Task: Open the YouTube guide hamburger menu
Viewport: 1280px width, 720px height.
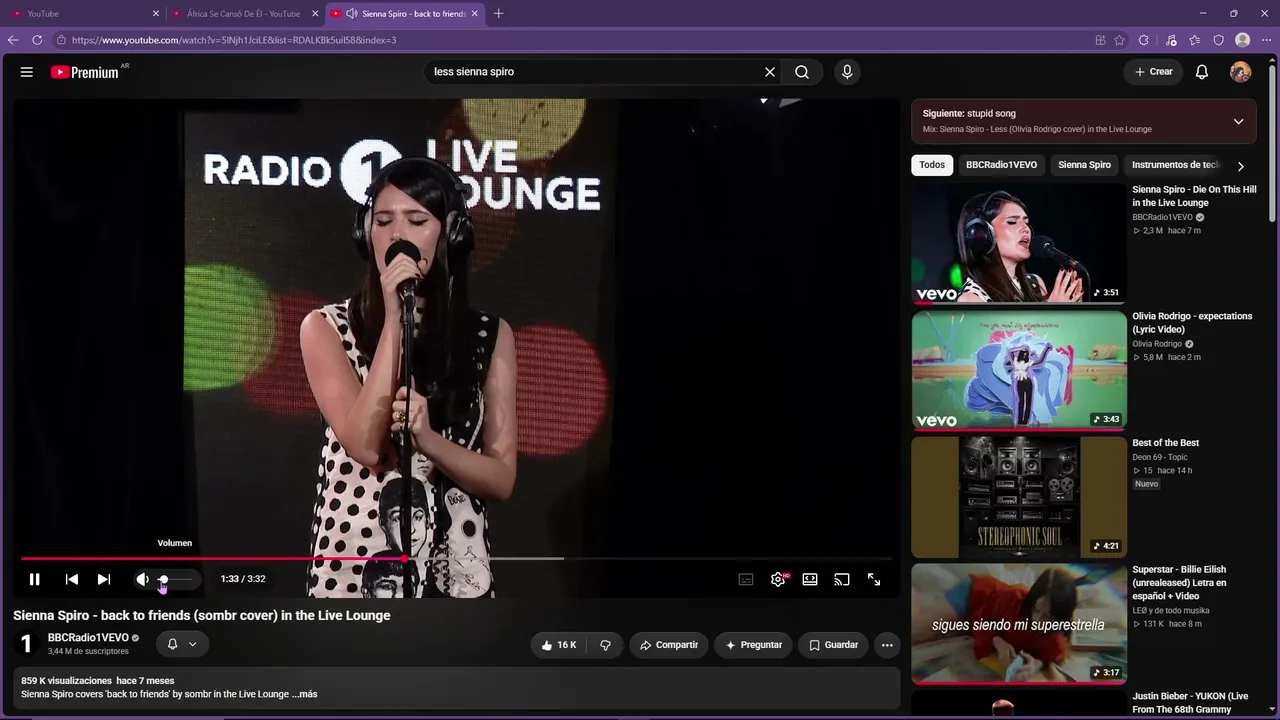Action: tap(27, 72)
